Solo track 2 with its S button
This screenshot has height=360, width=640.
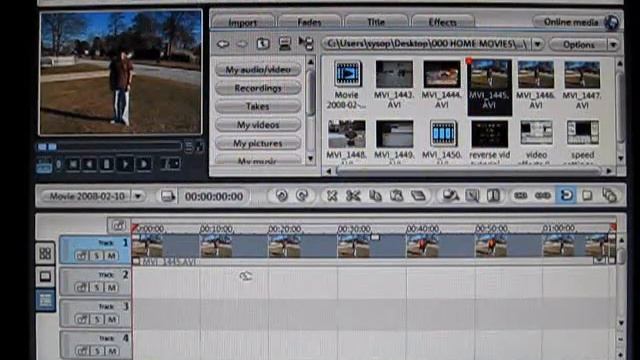click(97, 288)
